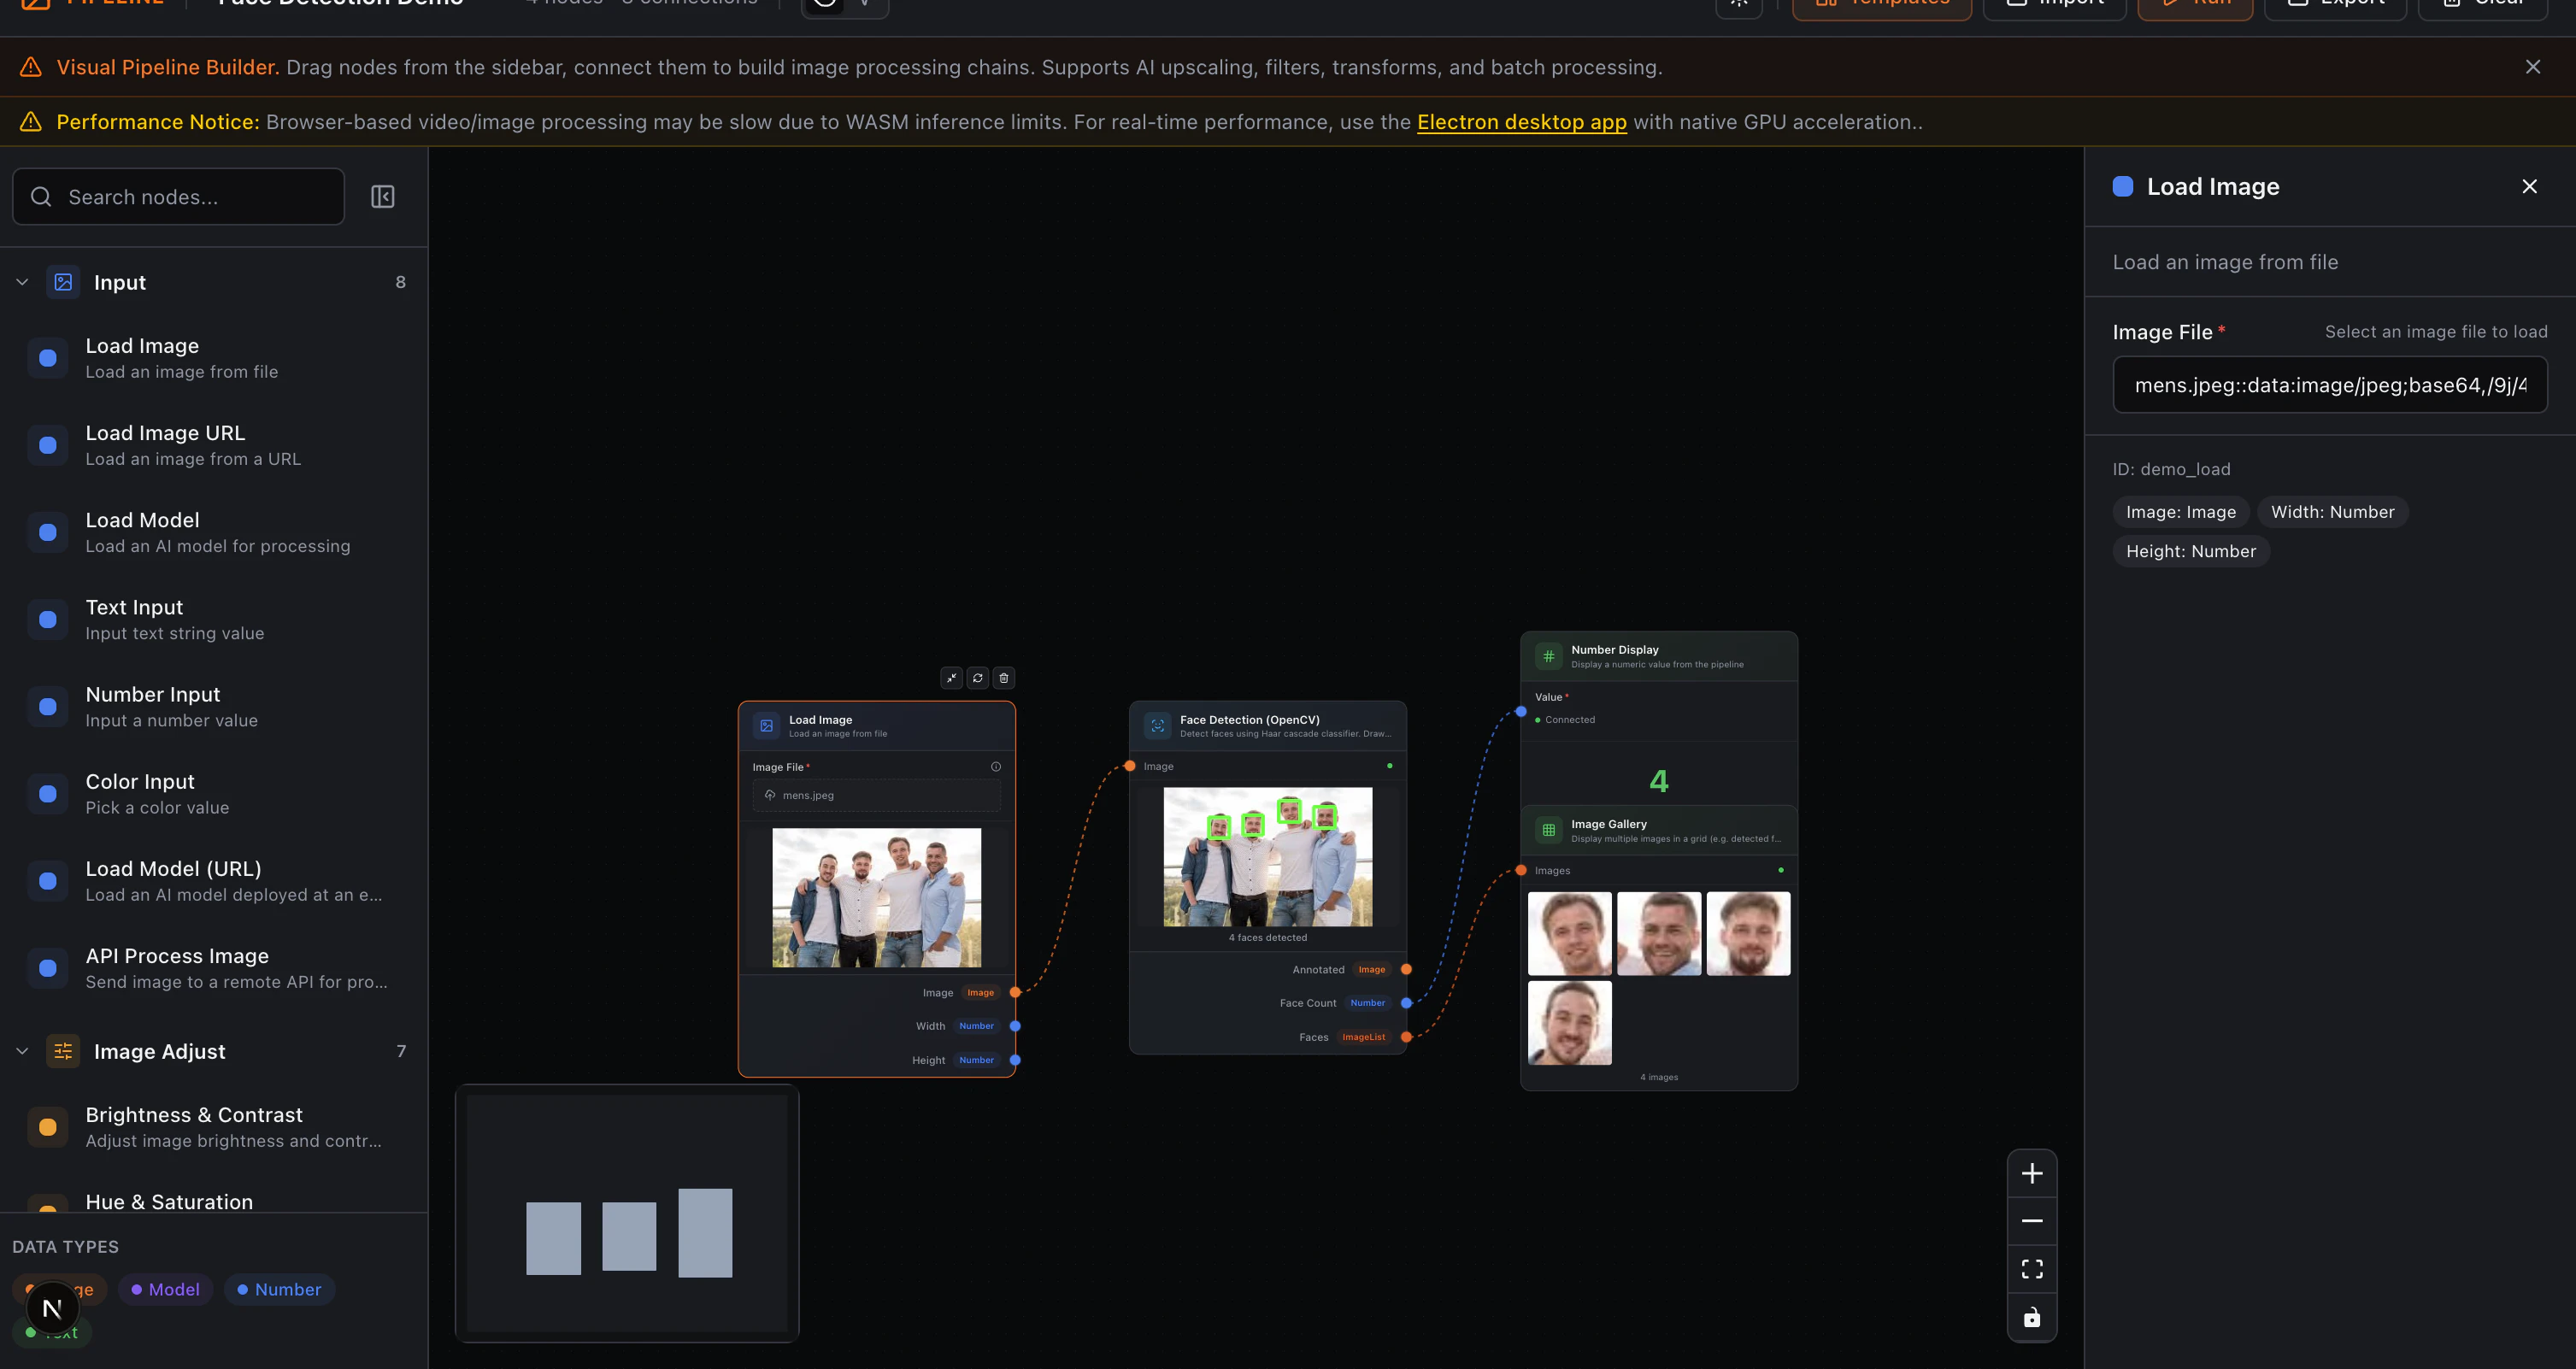Zoom out of the canvas

point(2031,1221)
